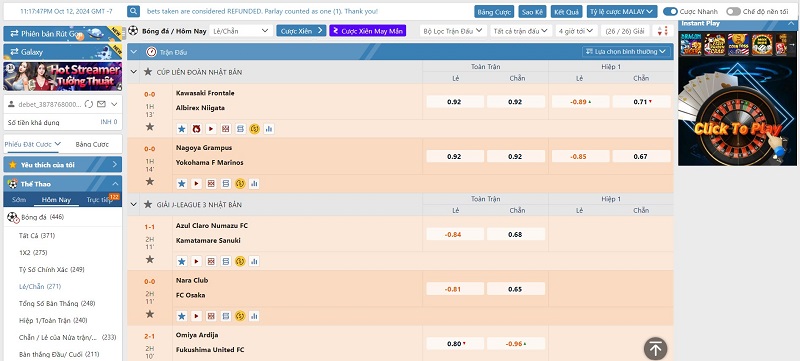The image size is (800, 361).
Task: Favorite the Cúp Liên Đoàn Nhật Bản league star
Action: 148,72
